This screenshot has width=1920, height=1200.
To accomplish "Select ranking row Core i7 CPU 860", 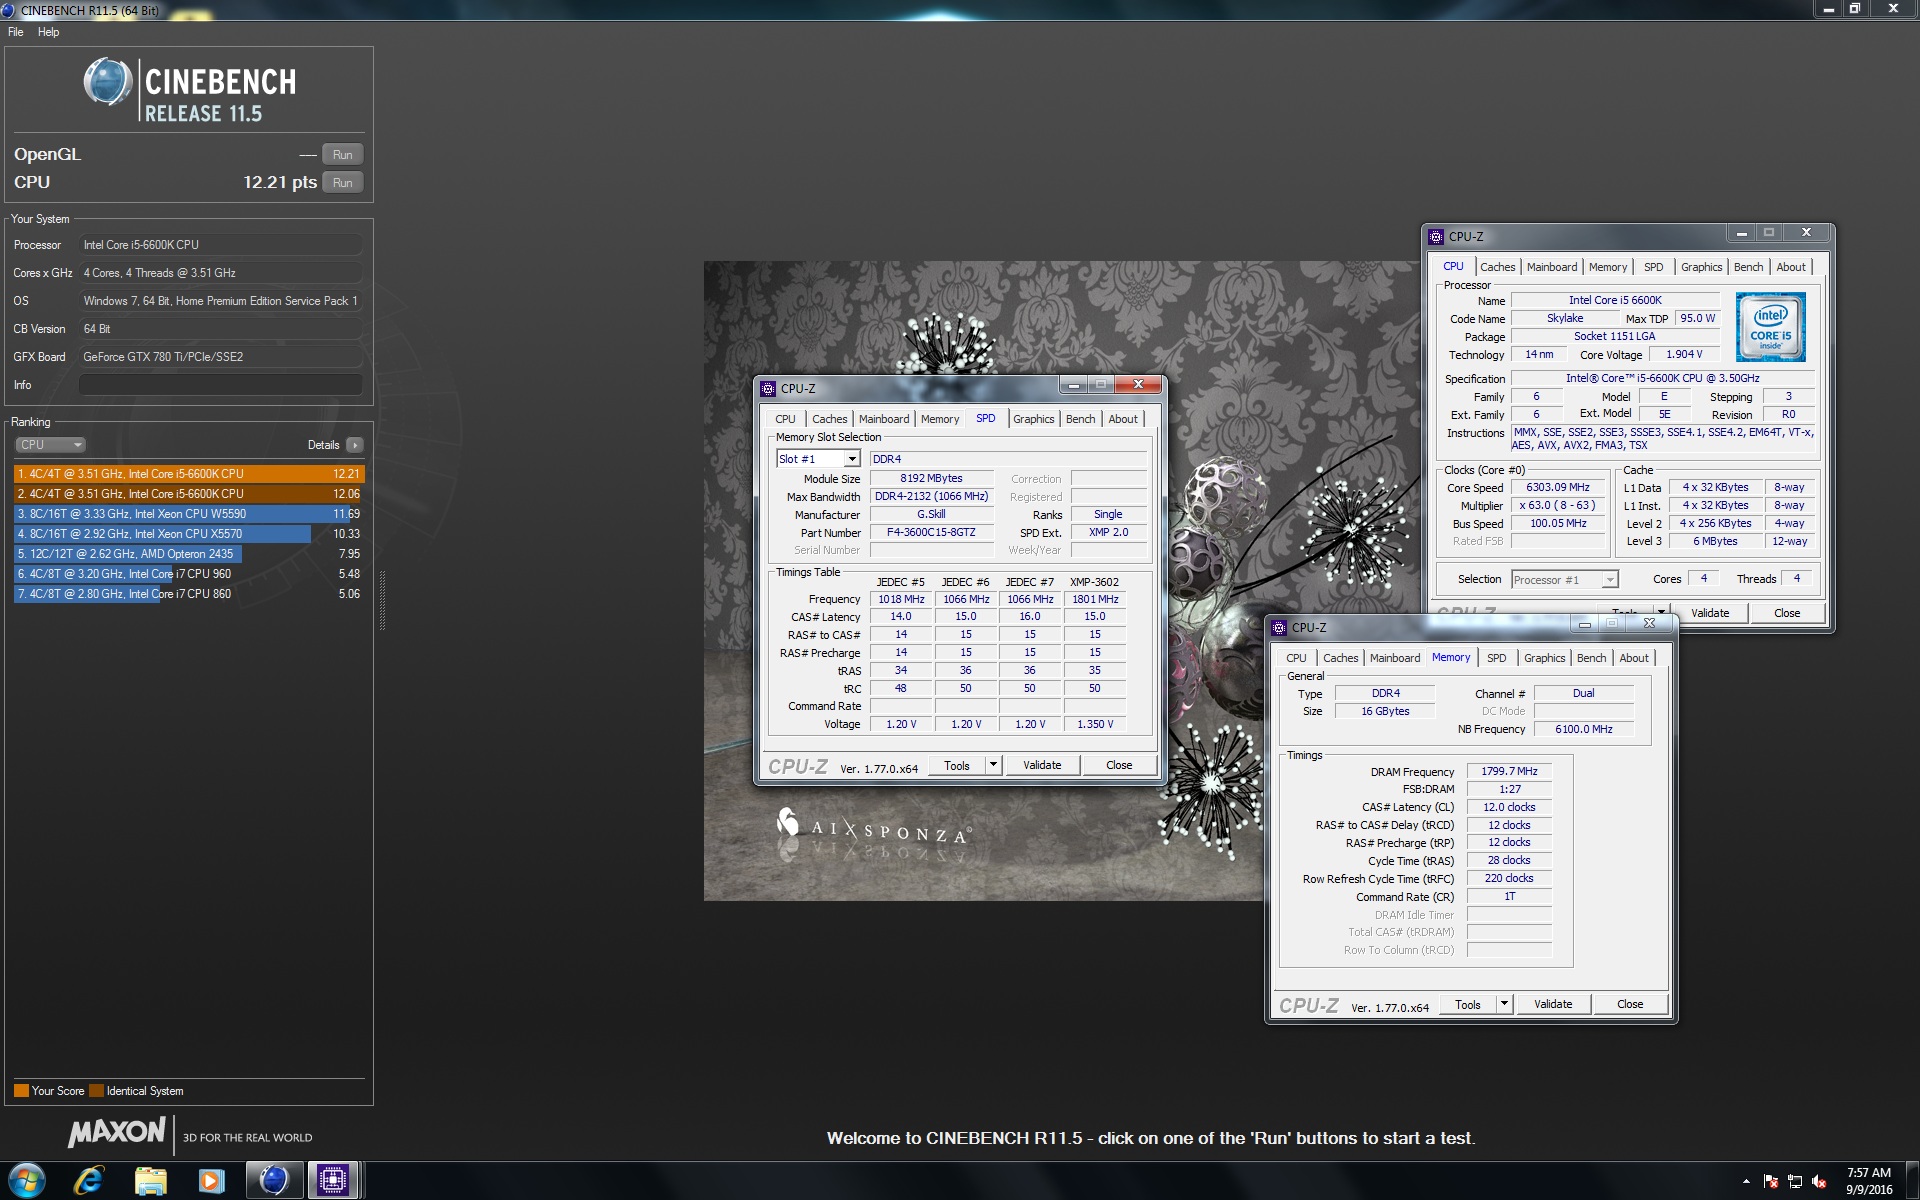I will (189, 594).
